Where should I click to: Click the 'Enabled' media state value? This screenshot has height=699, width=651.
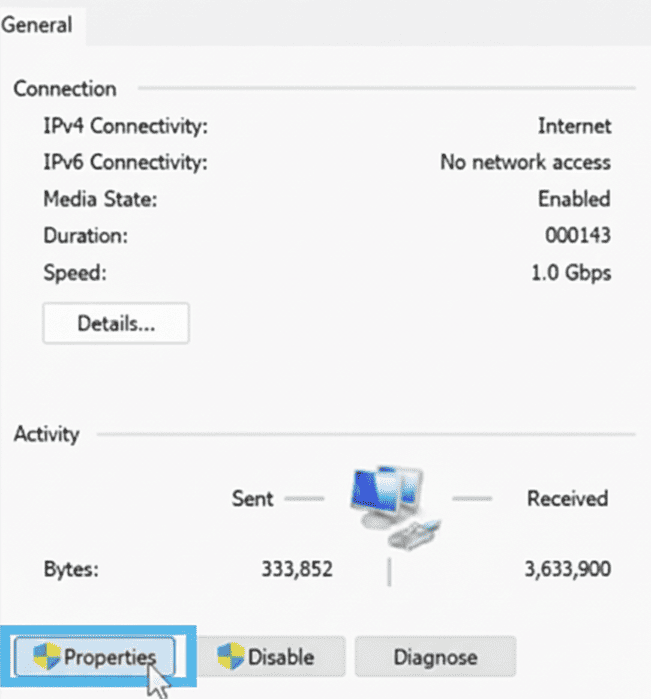(574, 199)
